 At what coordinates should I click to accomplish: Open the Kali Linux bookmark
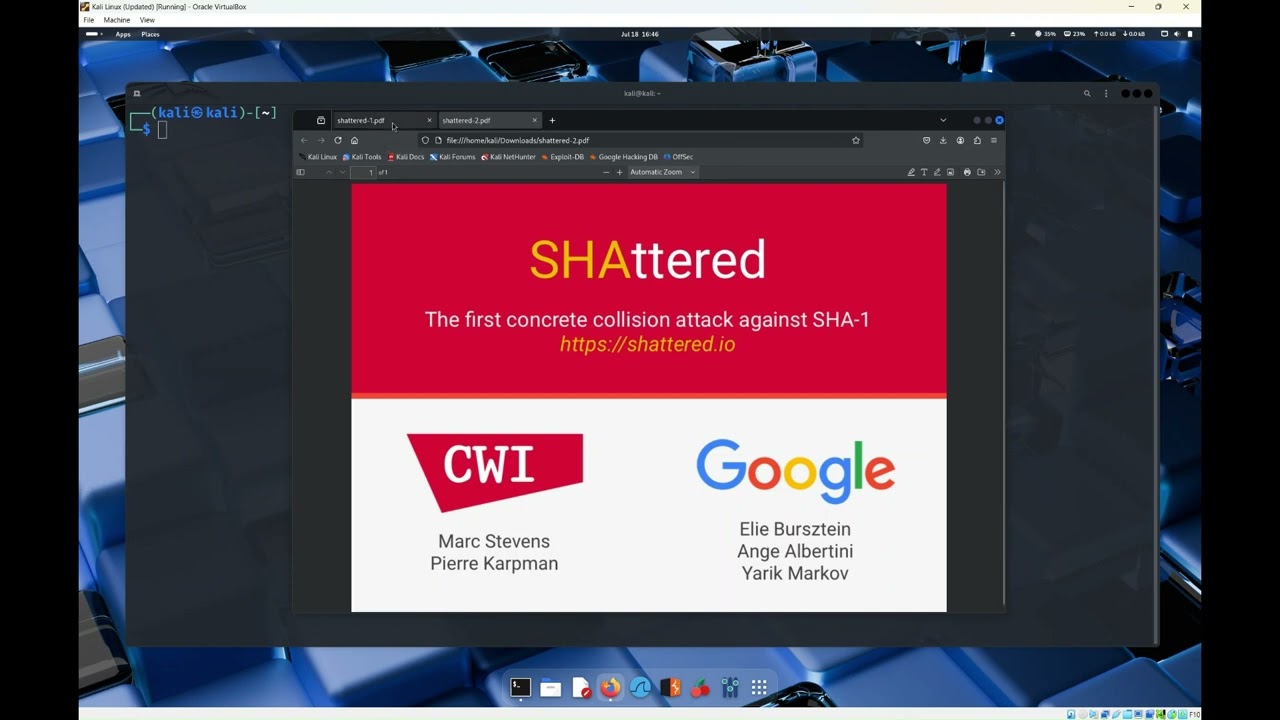point(318,157)
